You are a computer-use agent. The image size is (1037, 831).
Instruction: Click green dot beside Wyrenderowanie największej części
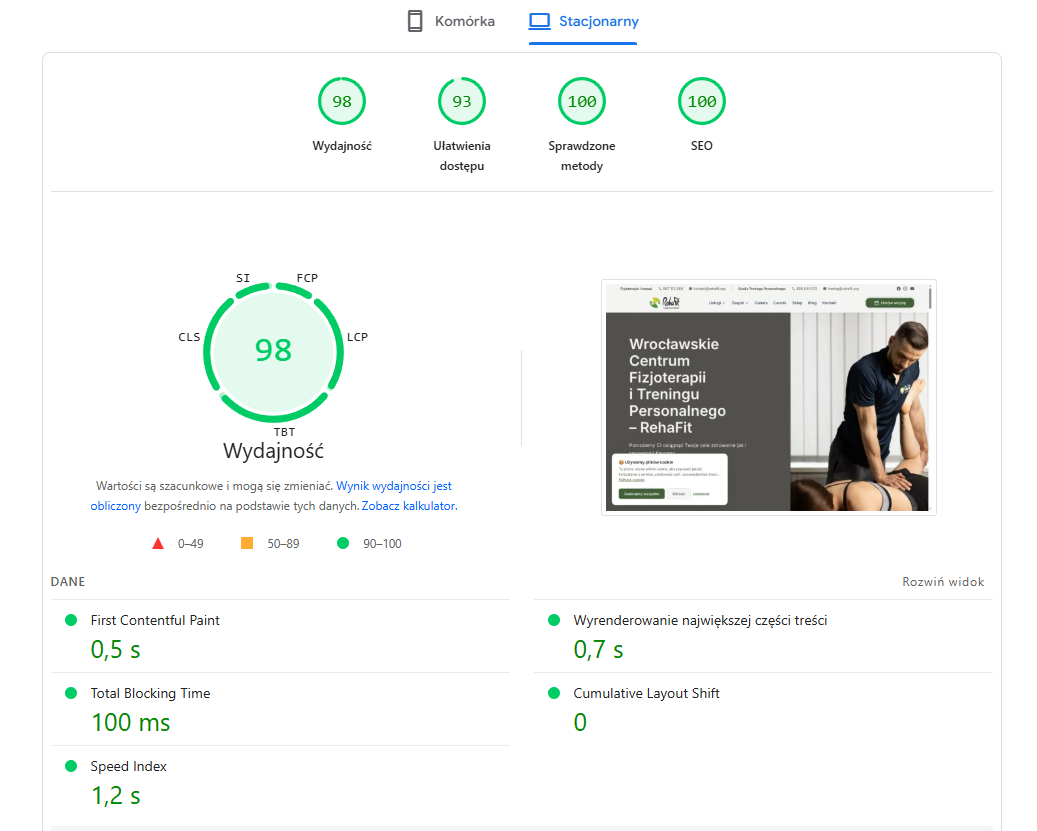(x=554, y=619)
